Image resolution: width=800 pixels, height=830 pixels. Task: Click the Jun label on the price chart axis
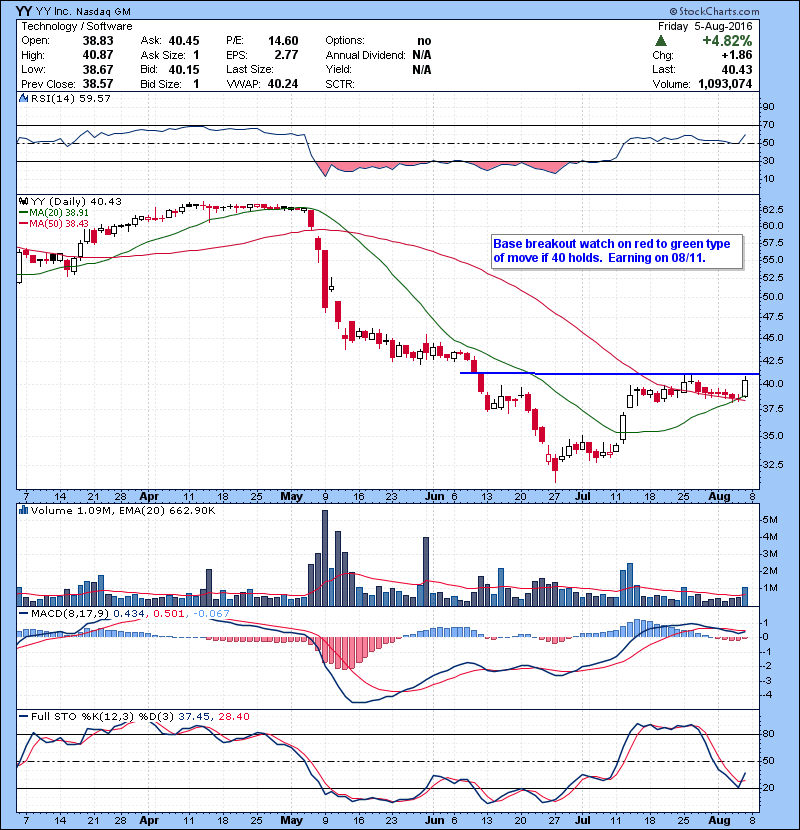(x=435, y=497)
